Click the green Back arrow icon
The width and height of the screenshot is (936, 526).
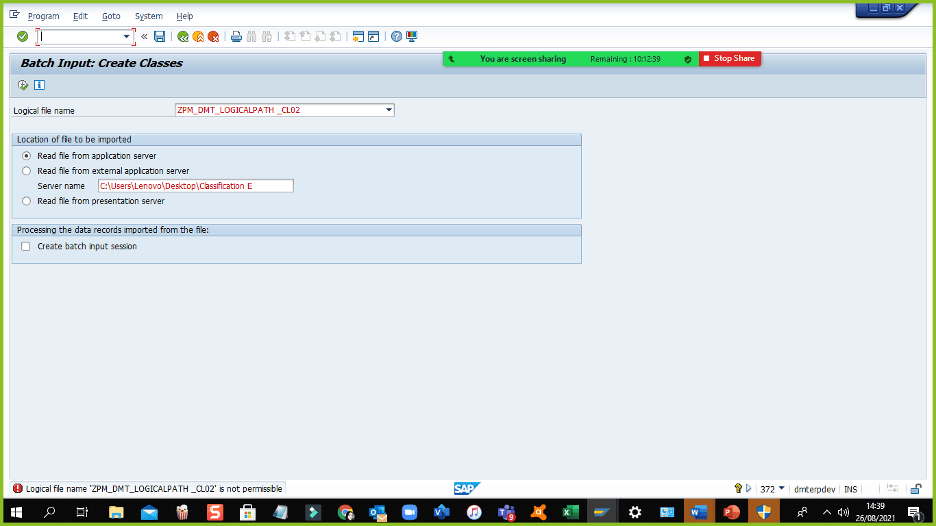183,37
